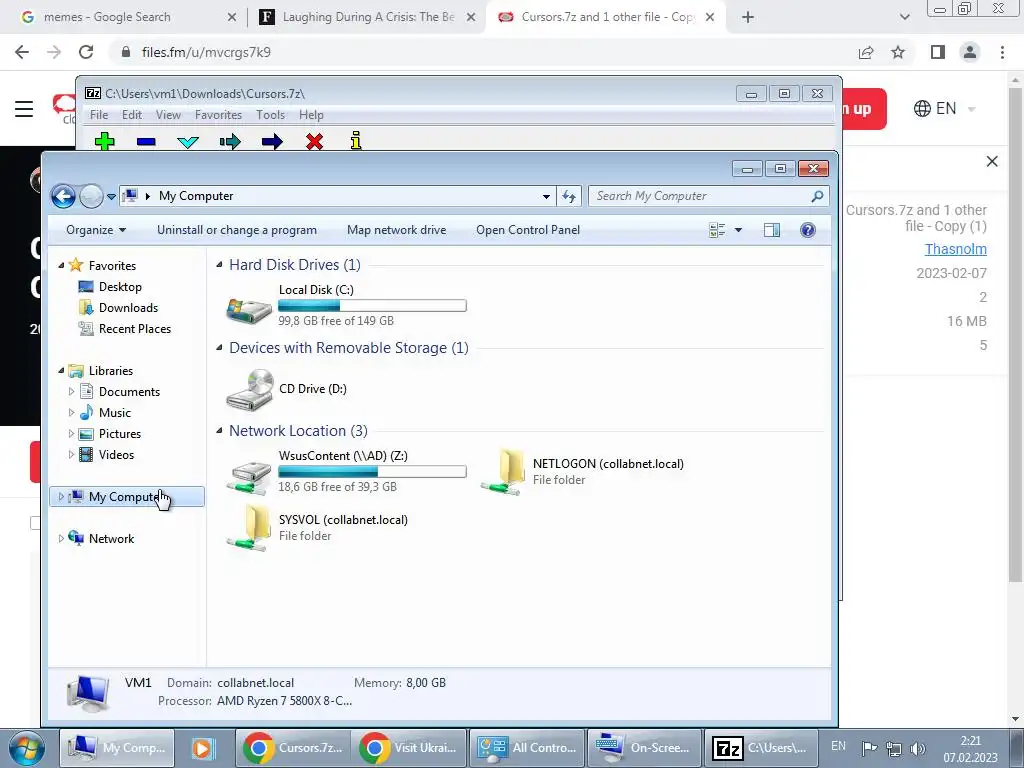1024x768 pixels.
Task: Collapse the Network Location group
Action: [219, 430]
